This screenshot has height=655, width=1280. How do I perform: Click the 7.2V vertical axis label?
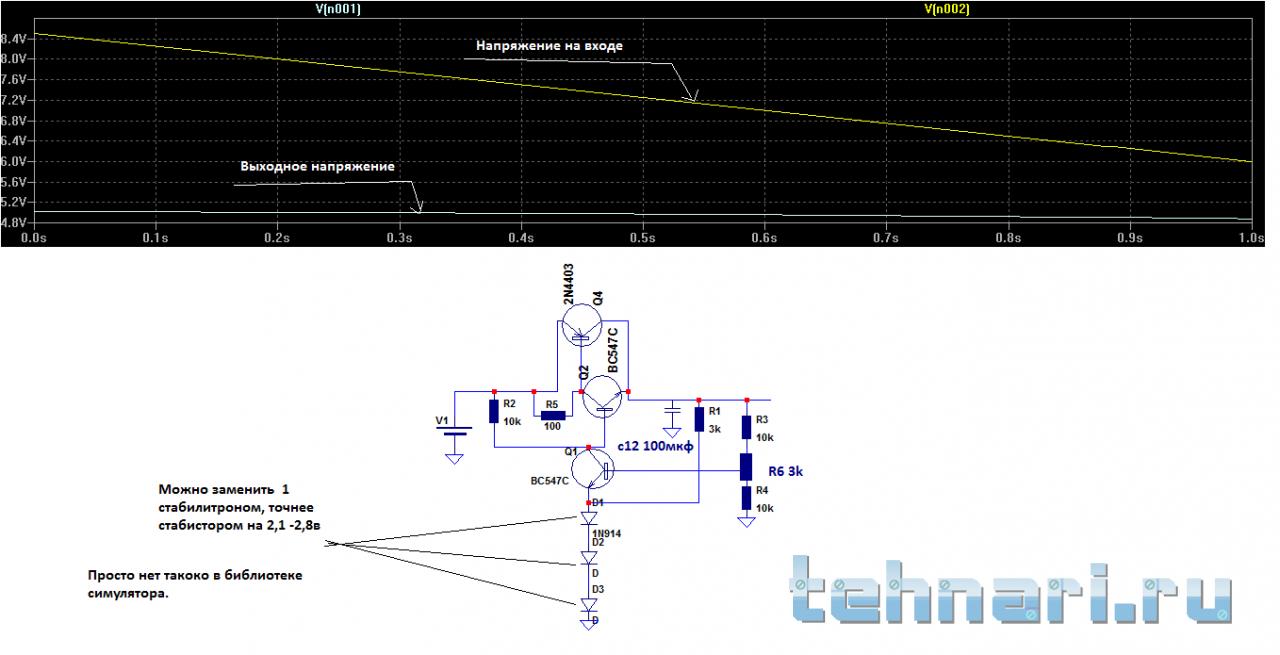[14, 100]
